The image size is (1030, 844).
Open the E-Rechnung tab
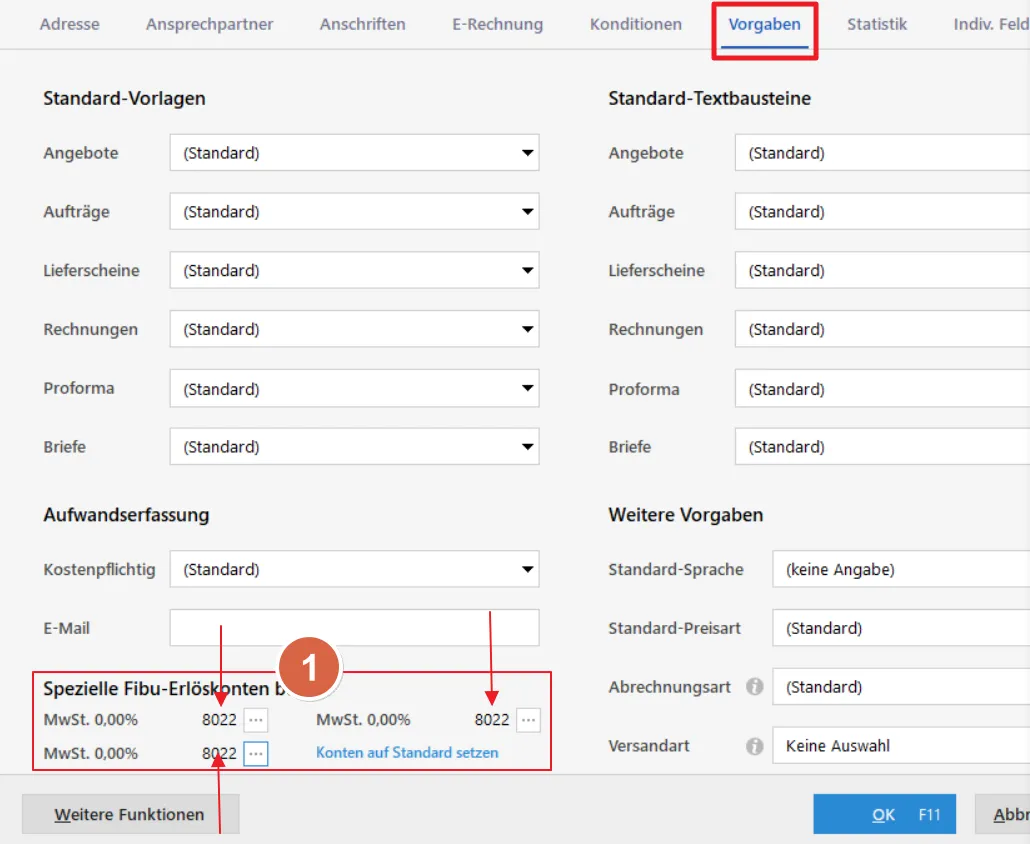click(x=497, y=24)
